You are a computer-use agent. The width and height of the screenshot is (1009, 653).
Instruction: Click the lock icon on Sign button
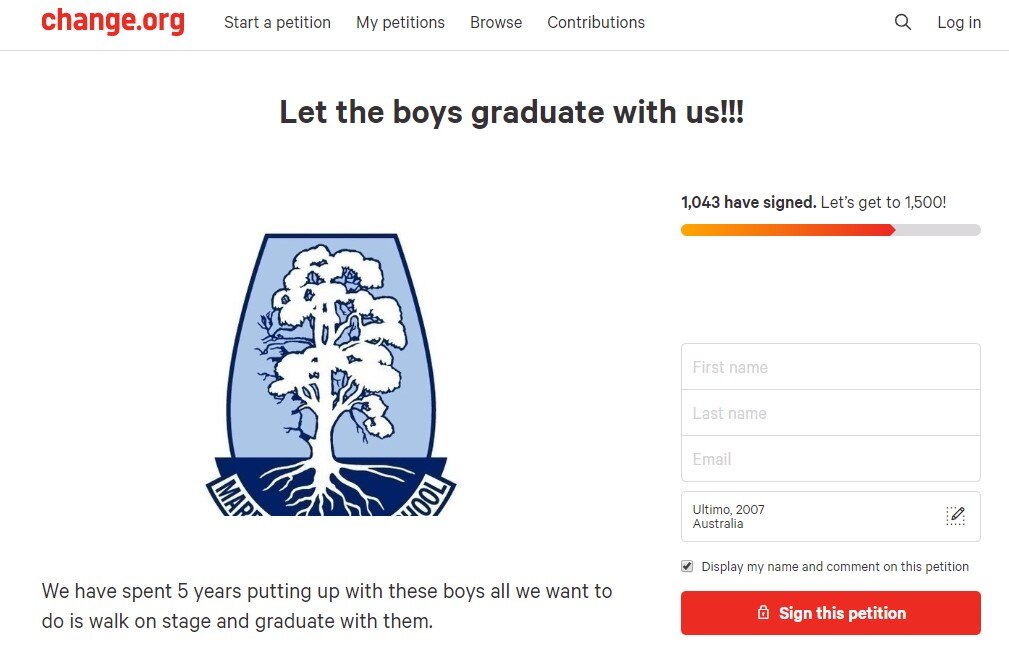pyautogui.click(x=763, y=613)
